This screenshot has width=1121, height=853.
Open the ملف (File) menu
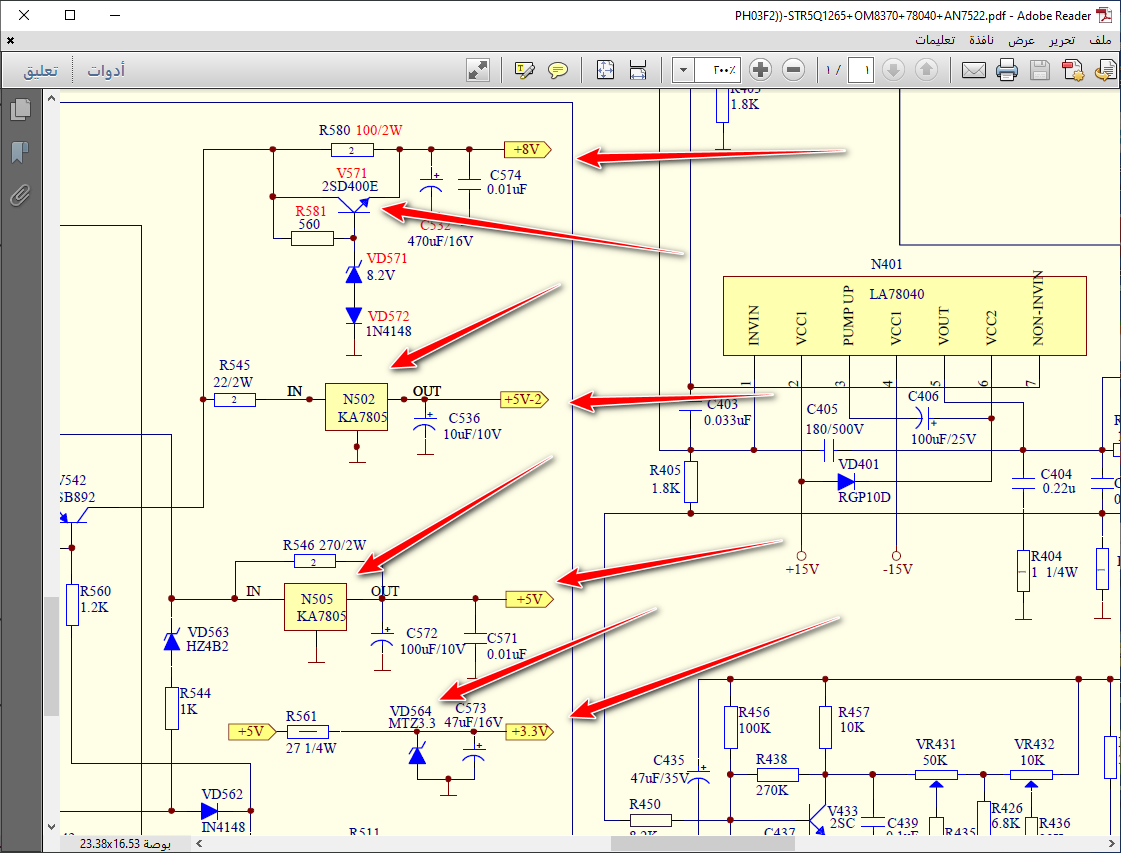1100,40
